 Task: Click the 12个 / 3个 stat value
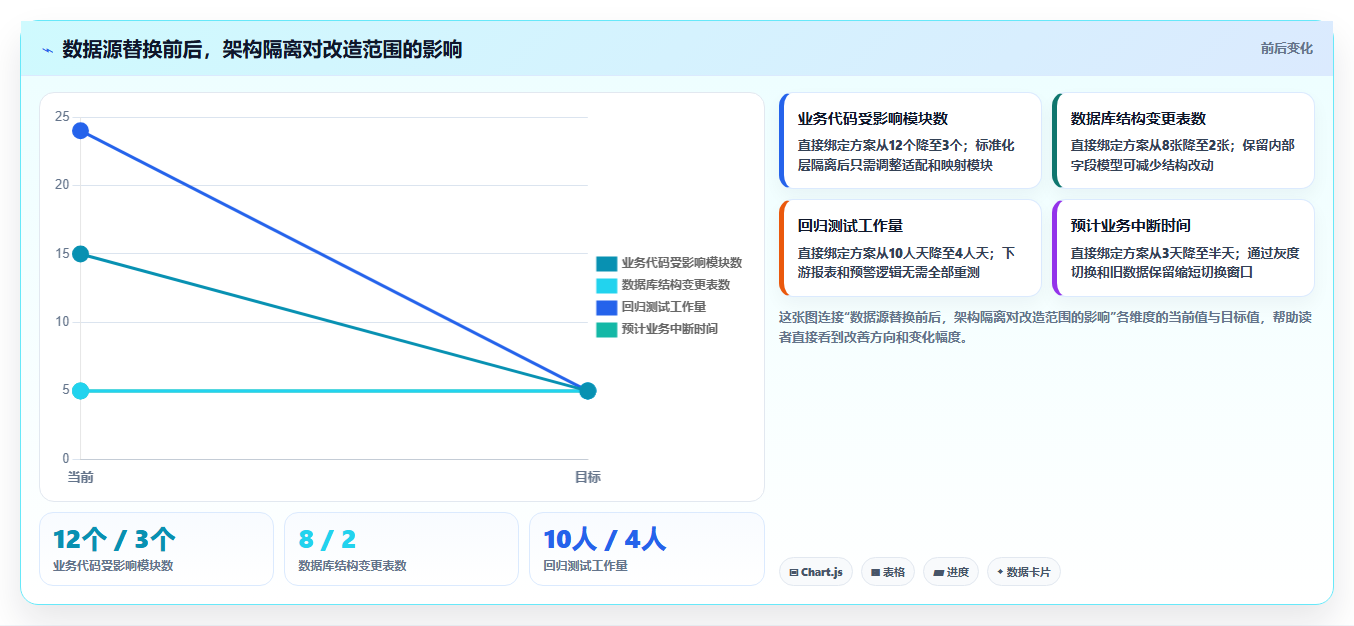tap(114, 540)
